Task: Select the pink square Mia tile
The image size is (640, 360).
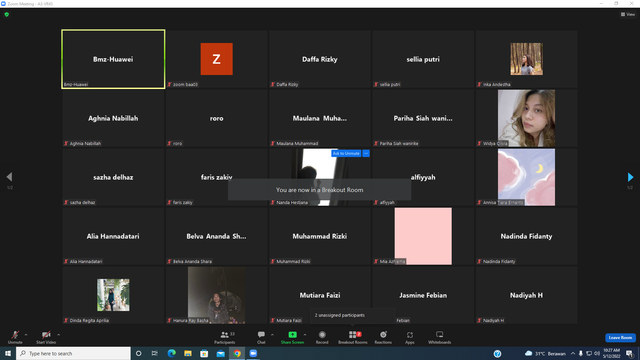Action: pyautogui.click(x=423, y=236)
